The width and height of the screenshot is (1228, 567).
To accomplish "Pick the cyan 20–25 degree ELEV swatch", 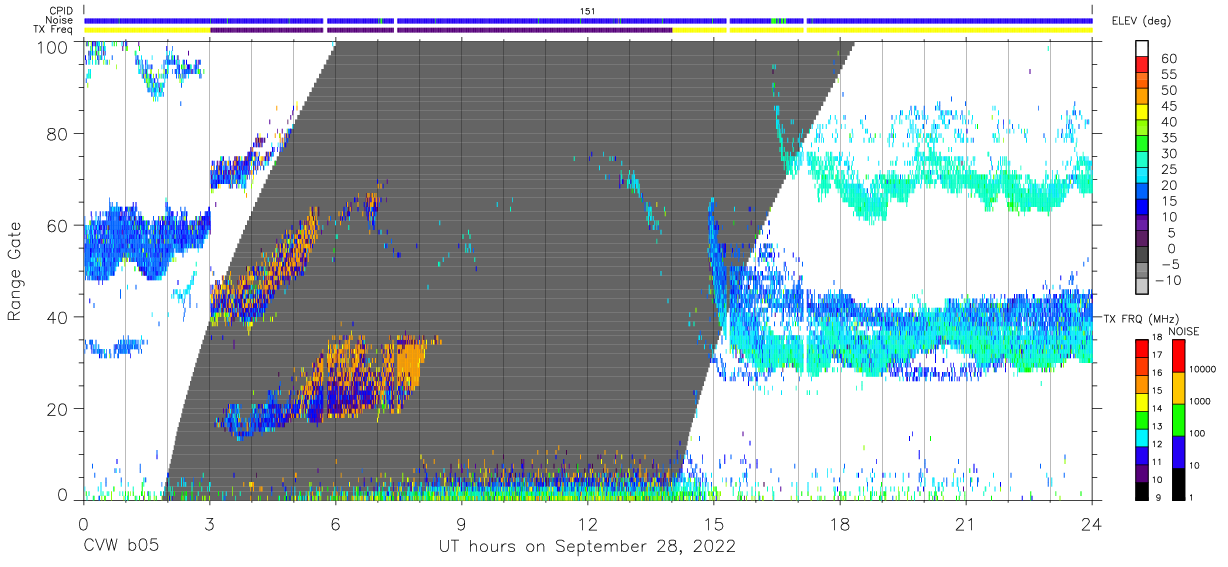I will (x=1143, y=177).
